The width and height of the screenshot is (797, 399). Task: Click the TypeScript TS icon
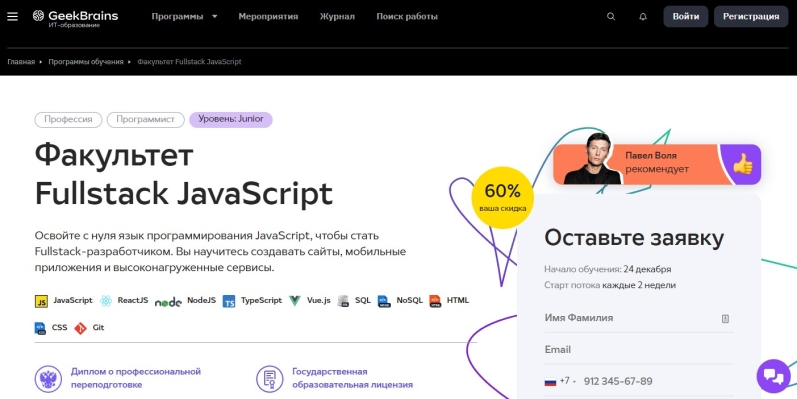pos(229,301)
